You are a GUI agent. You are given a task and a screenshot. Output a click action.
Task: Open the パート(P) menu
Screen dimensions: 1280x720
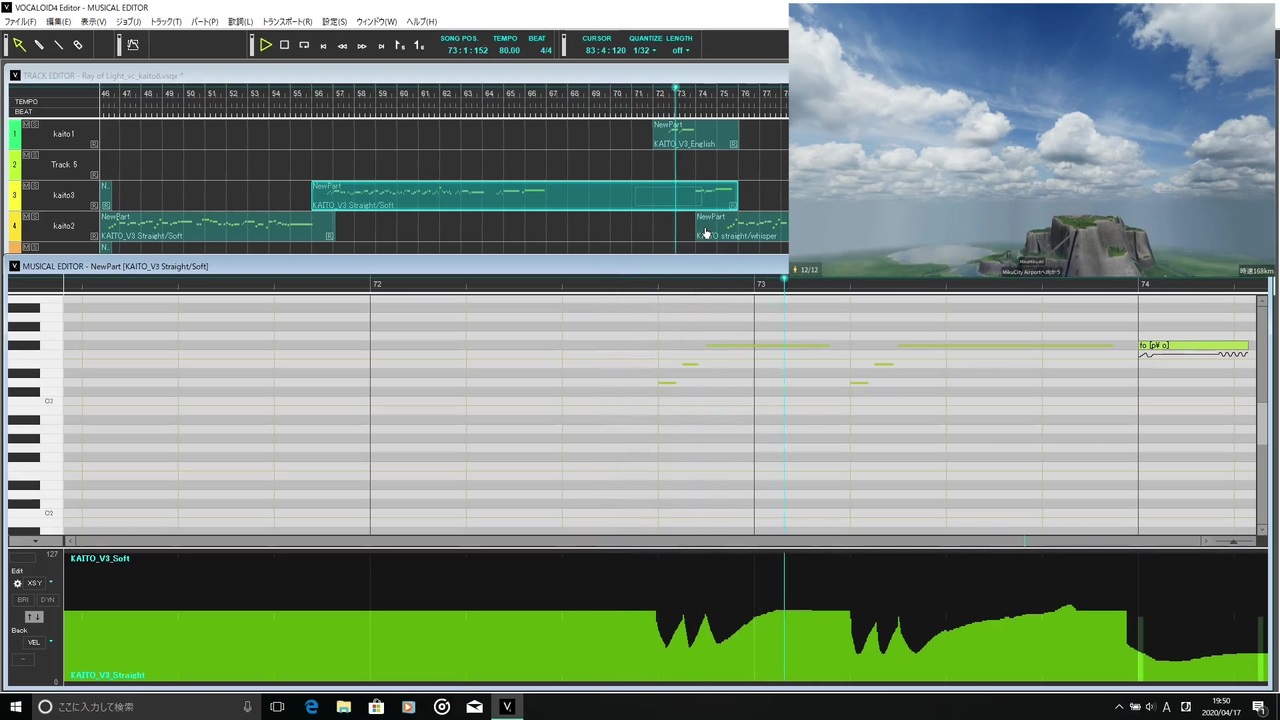tap(204, 22)
